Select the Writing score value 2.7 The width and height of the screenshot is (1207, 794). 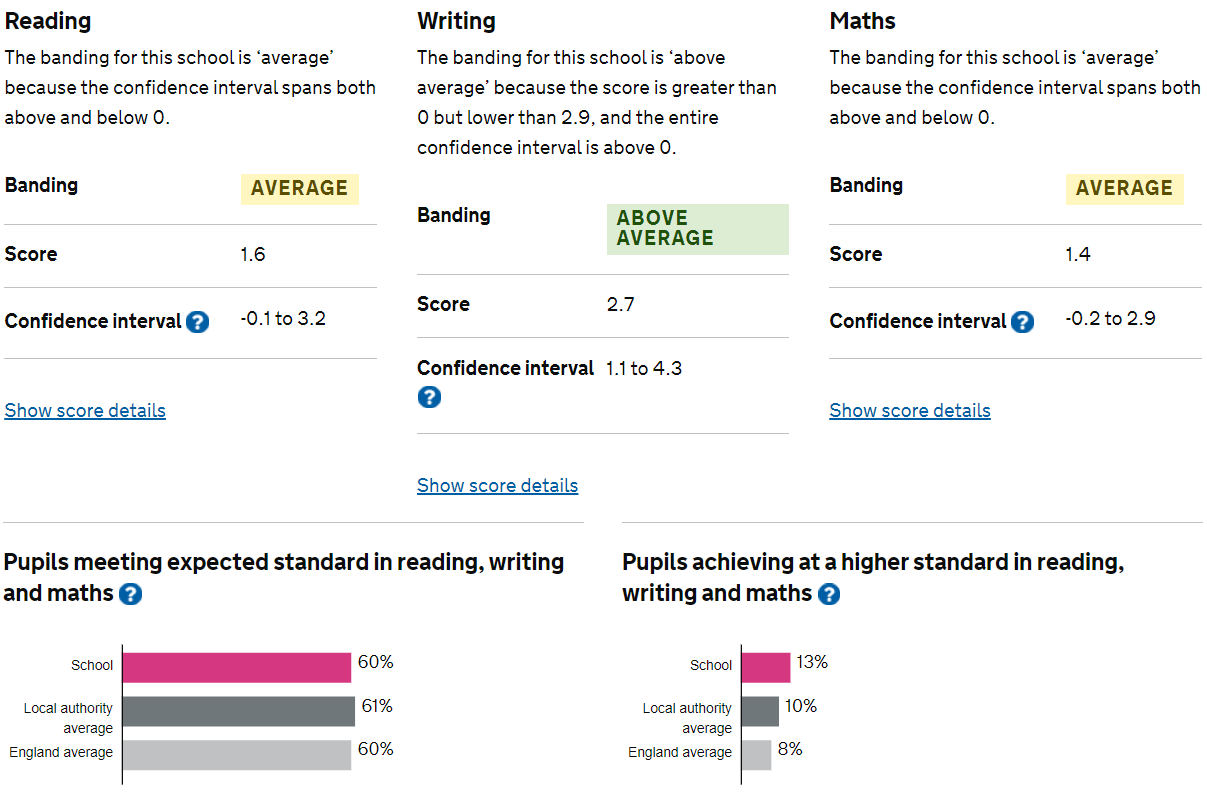[620, 305]
